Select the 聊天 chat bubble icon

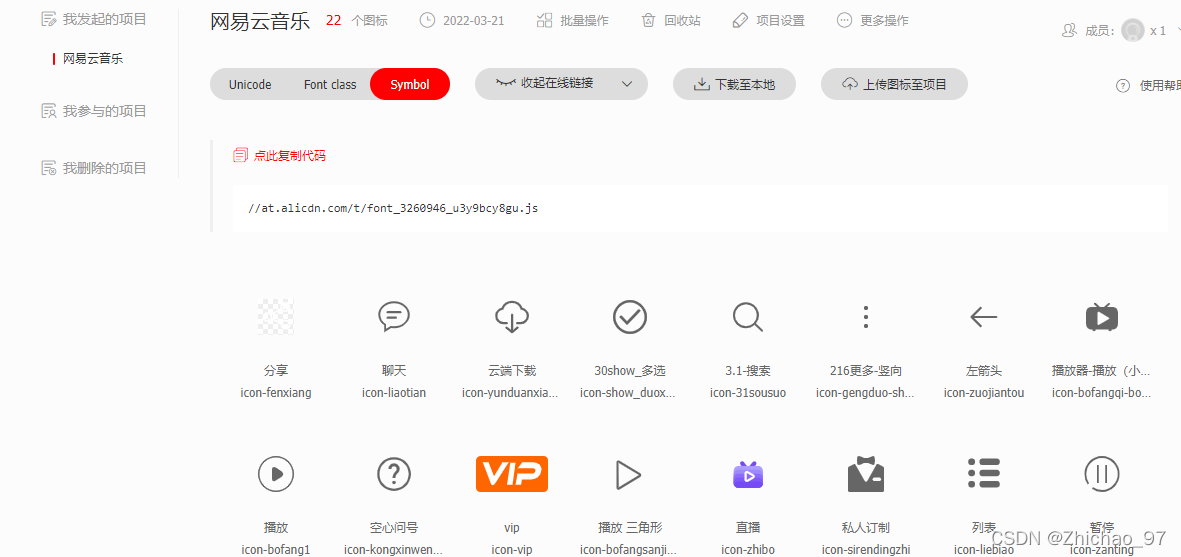pos(394,317)
